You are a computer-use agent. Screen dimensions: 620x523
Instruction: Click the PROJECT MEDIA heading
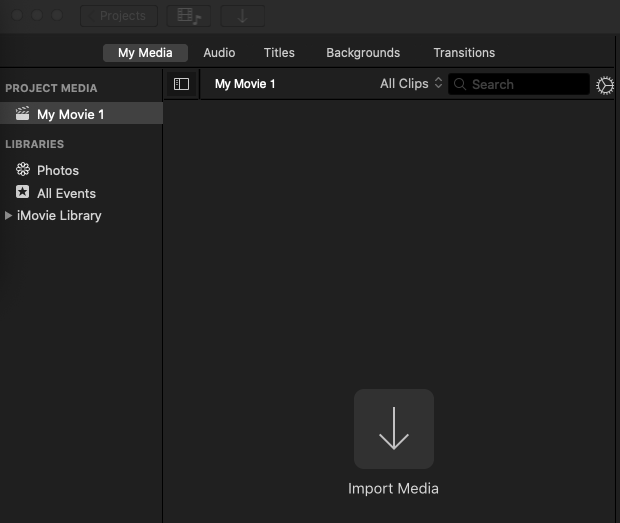[x=51, y=88]
